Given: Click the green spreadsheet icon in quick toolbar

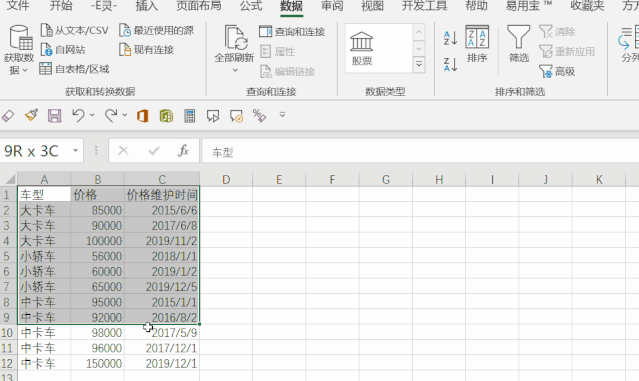Looking at the screenshot, I should click(166, 116).
